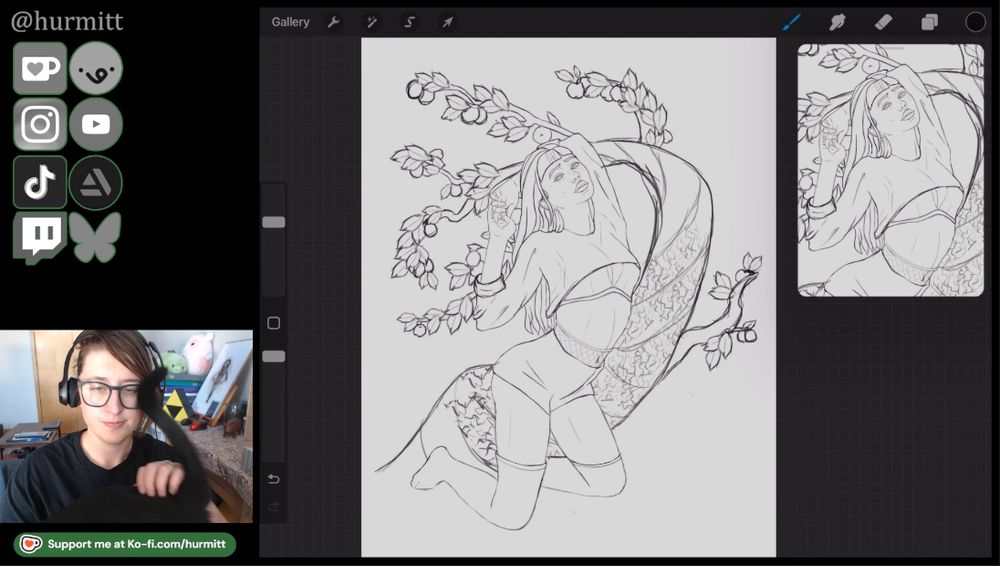
Task: Tap the undo arrow on sidebar
Action: point(274,479)
